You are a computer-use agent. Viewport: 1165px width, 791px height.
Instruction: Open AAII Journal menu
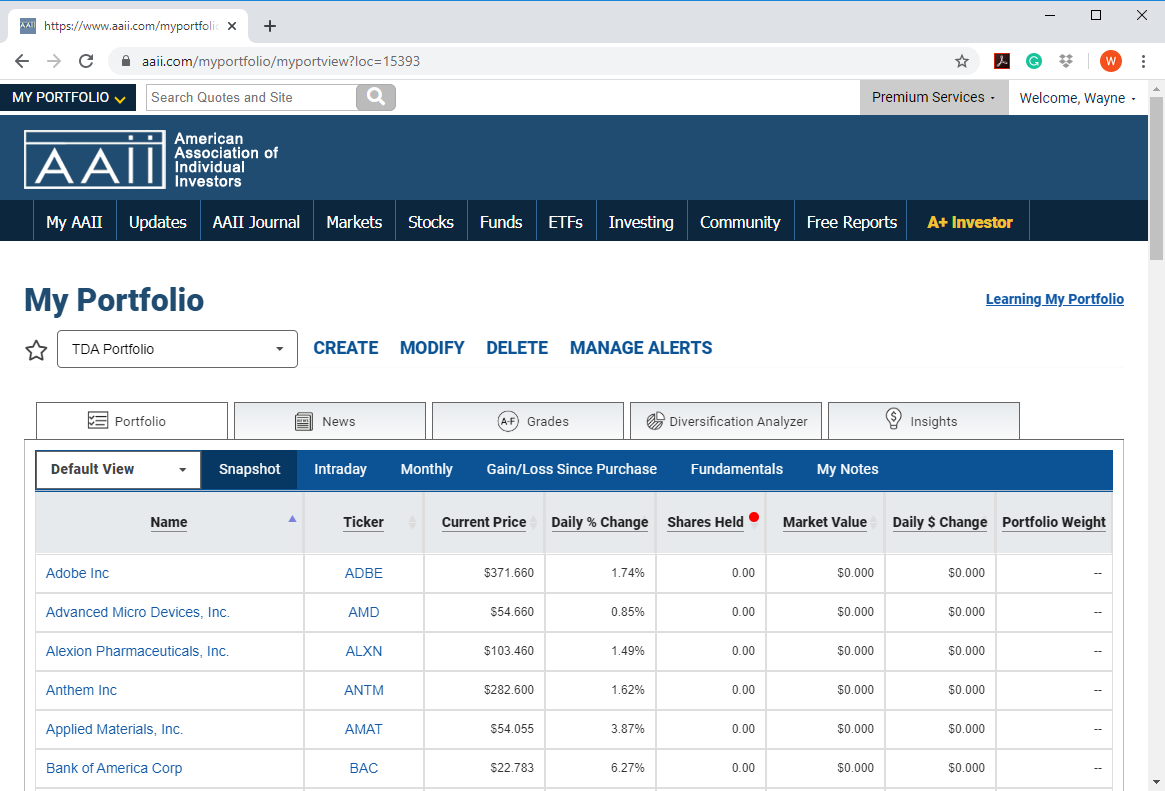click(256, 222)
